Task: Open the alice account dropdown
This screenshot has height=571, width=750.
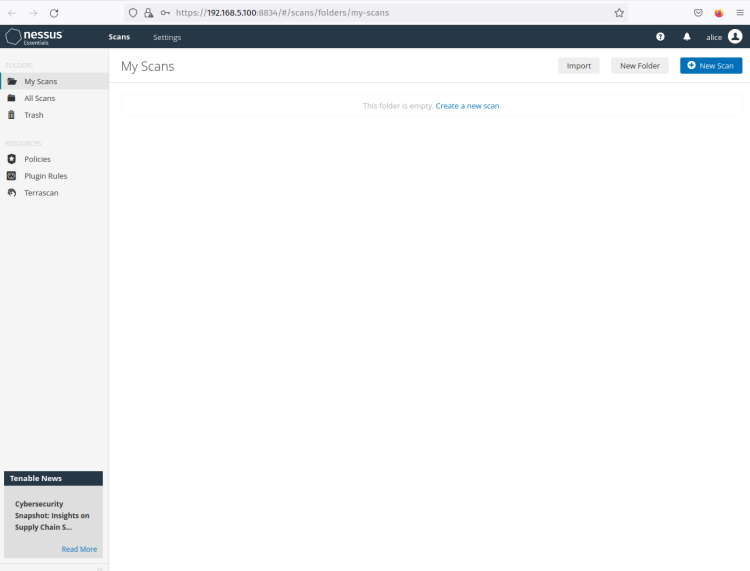Action: [714, 37]
